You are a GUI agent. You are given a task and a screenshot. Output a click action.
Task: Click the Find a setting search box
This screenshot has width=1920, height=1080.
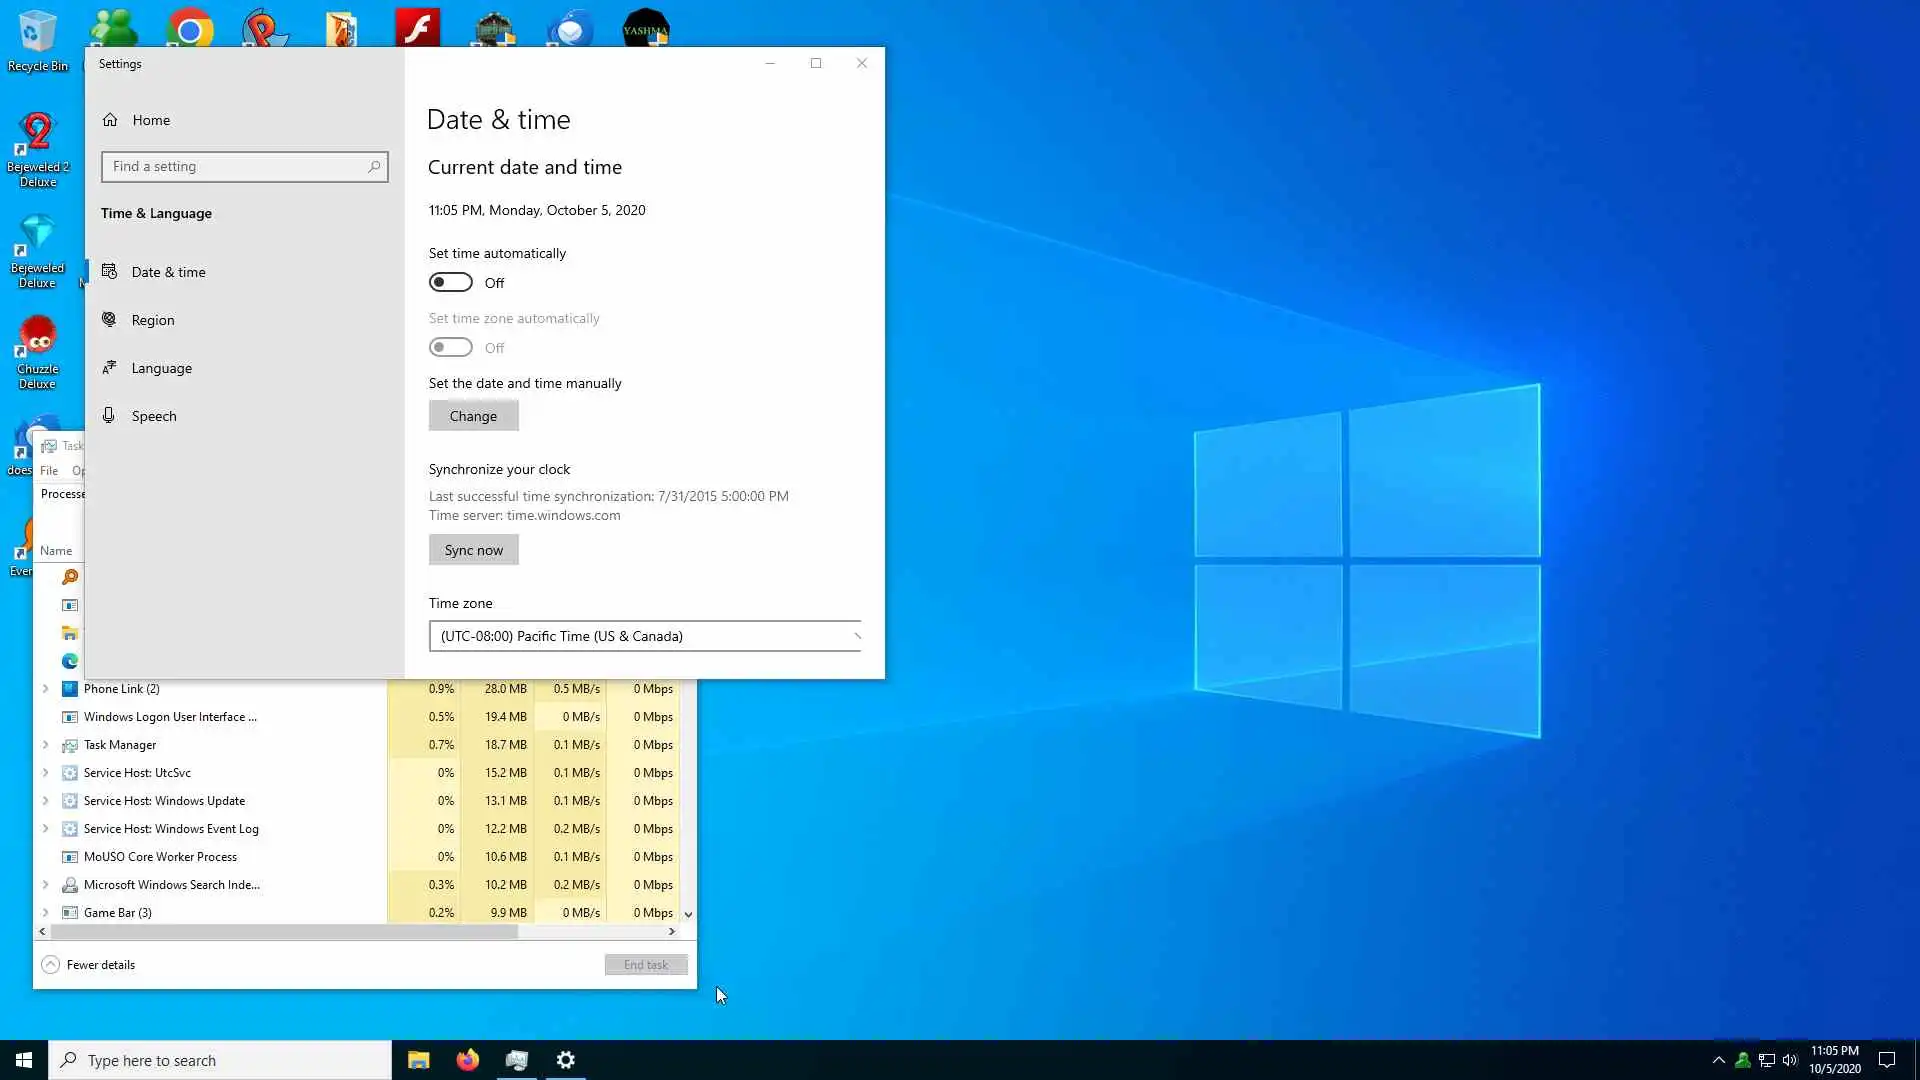(x=240, y=167)
